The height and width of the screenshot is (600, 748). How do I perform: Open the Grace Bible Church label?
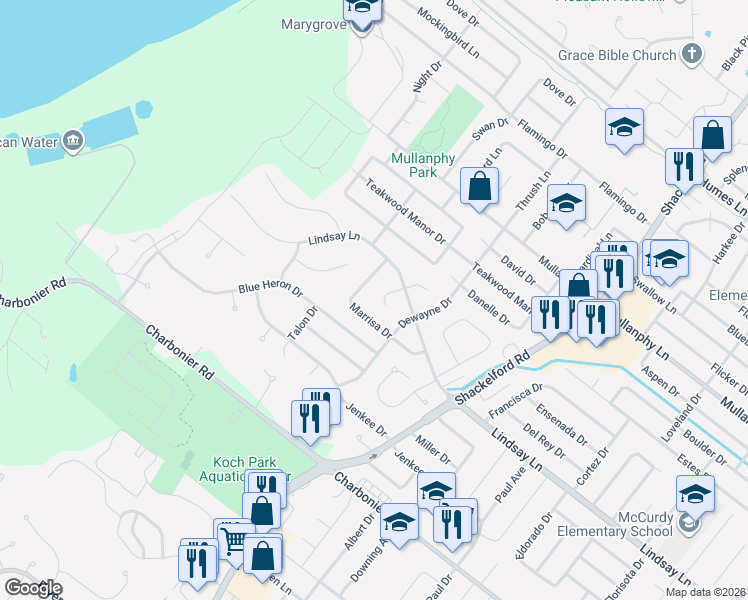[617, 55]
